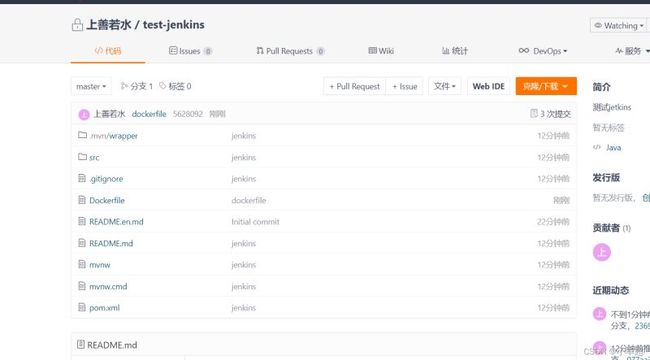Launch the Web IDE
Viewport: 650px width, 360px height.
click(x=488, y=86)
